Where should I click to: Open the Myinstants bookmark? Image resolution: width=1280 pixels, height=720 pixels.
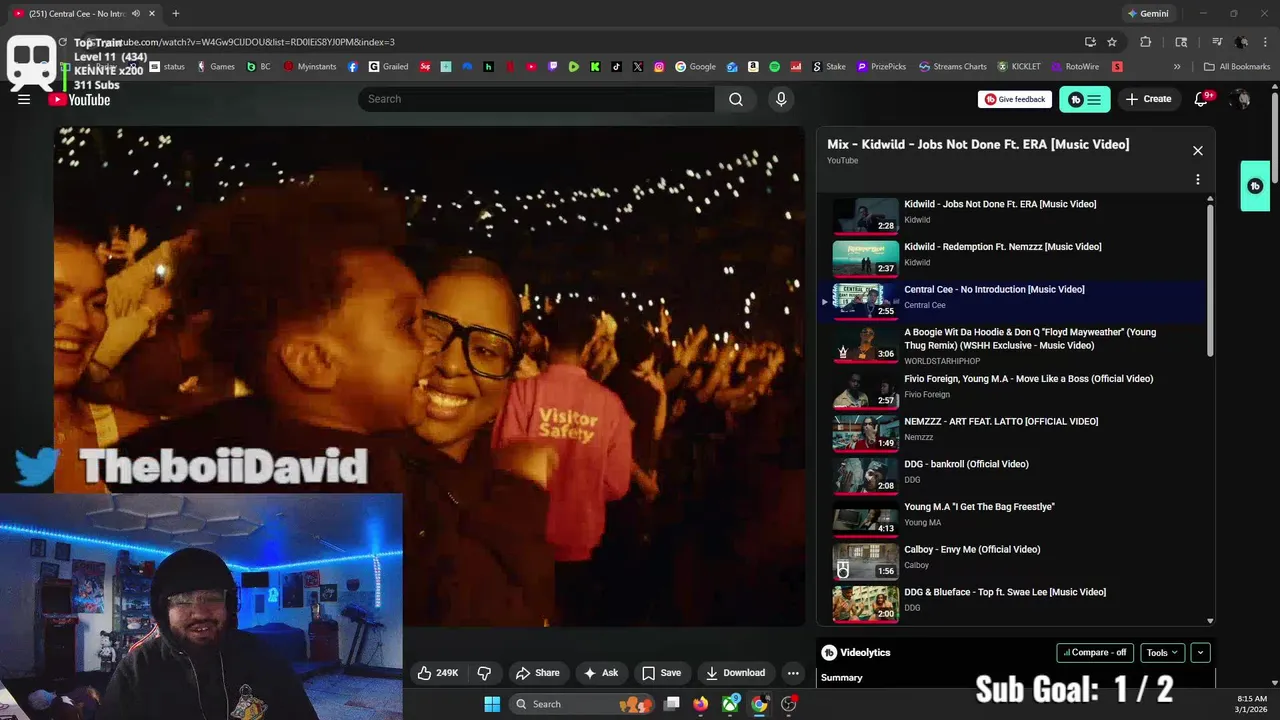[x=310, y=67]
